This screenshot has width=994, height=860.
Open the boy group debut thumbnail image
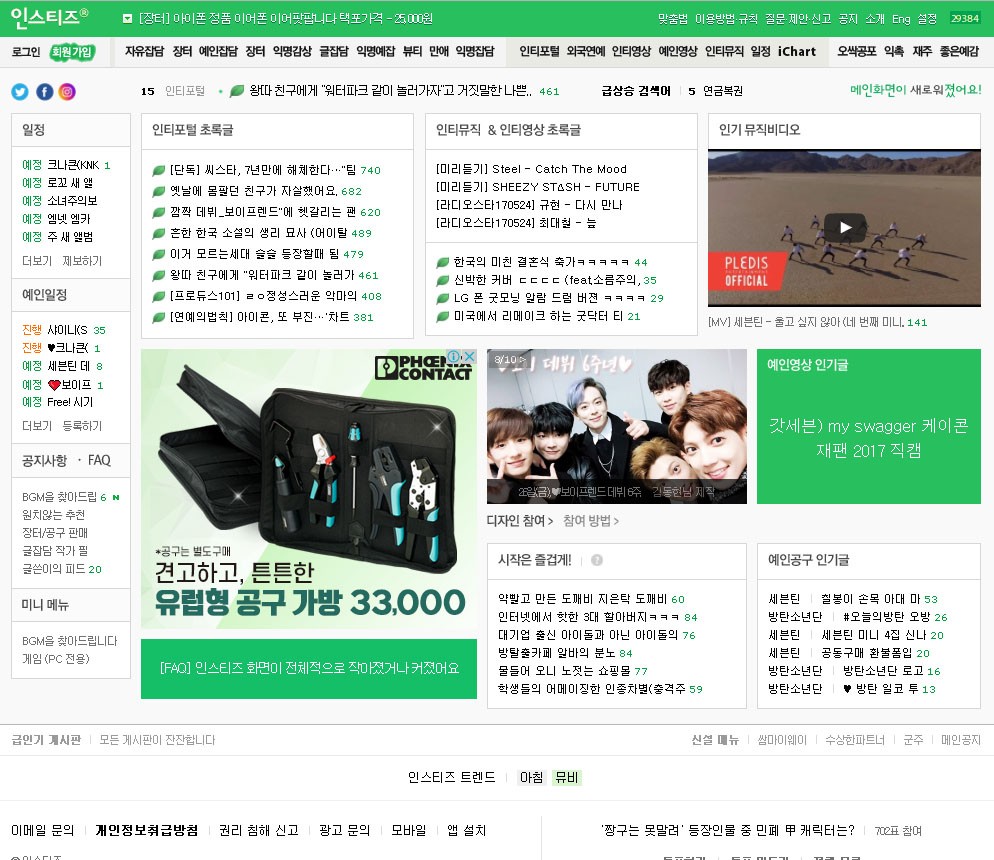coord(616,426)
